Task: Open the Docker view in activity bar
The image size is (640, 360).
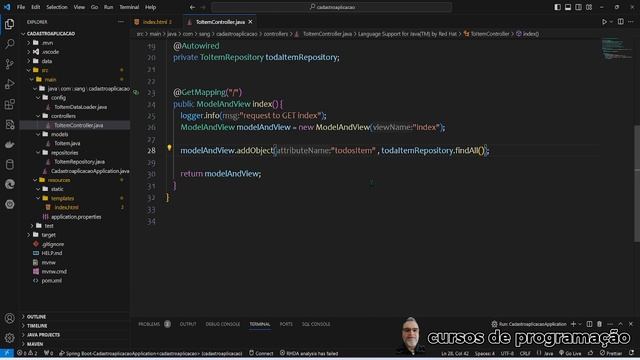Action: coord(9,144)
